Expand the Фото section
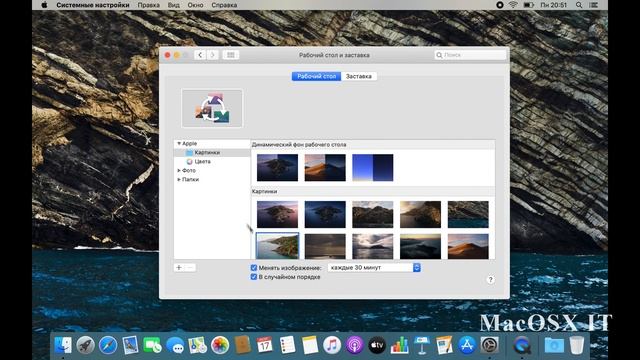Image resolution: width=640 pixels, height=360 pixels. (179, 171)
